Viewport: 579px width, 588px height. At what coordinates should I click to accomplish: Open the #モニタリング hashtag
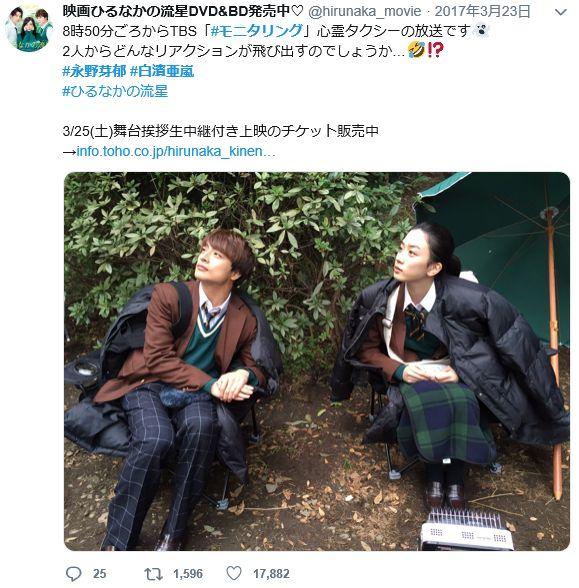pyautogui.click(x=257, y=31)
